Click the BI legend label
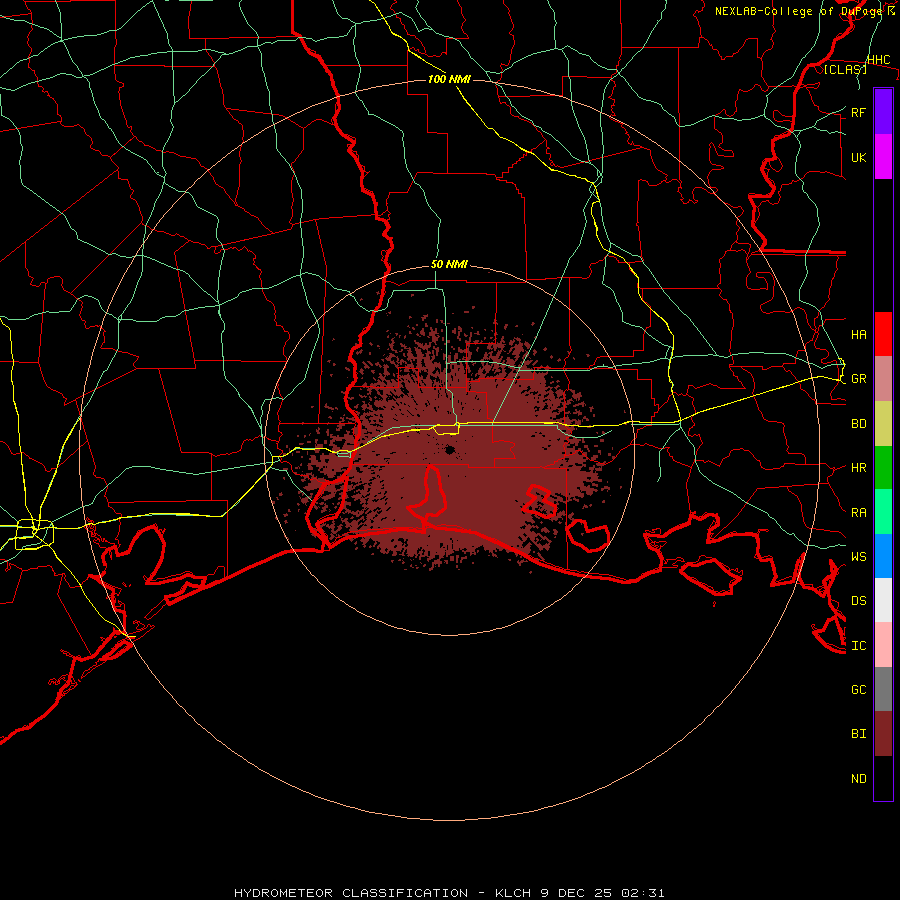This screenshot has height=900, width=900. point(858,734)
